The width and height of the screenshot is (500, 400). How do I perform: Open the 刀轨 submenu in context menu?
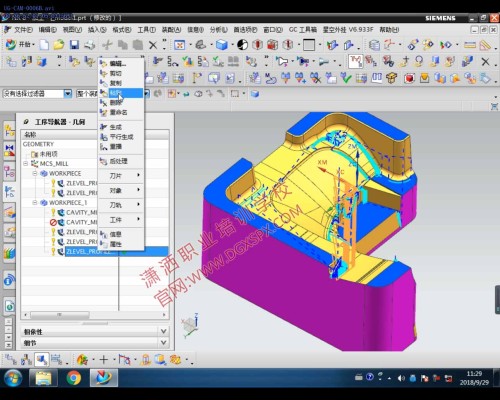[x=122, y=205]
